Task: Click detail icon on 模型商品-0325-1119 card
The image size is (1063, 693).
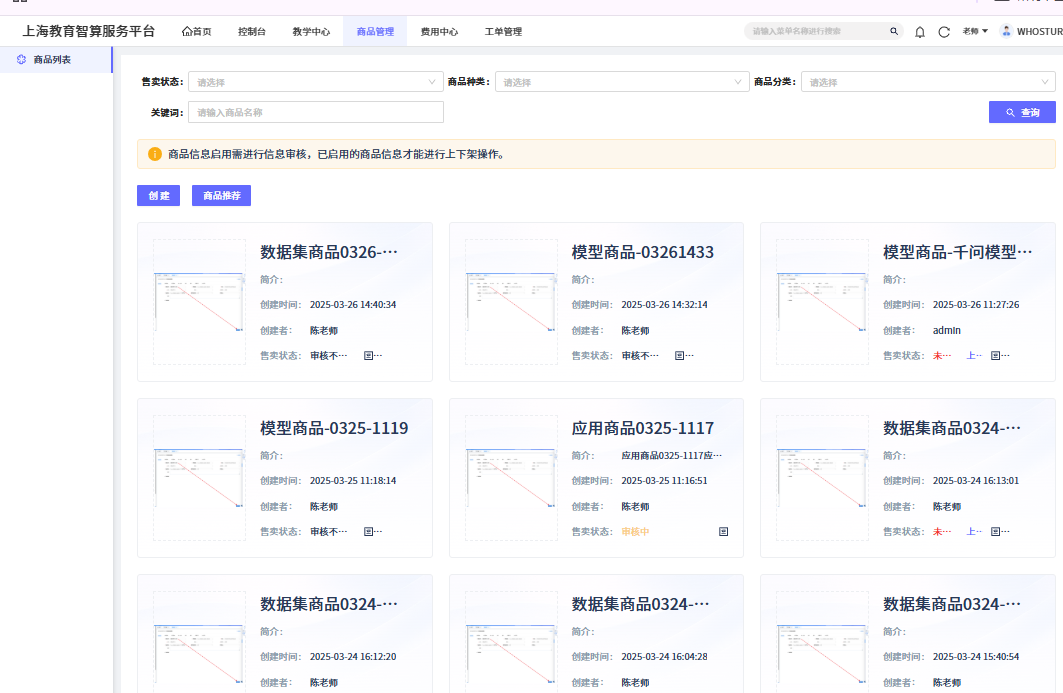Action: tap(368, 532)
